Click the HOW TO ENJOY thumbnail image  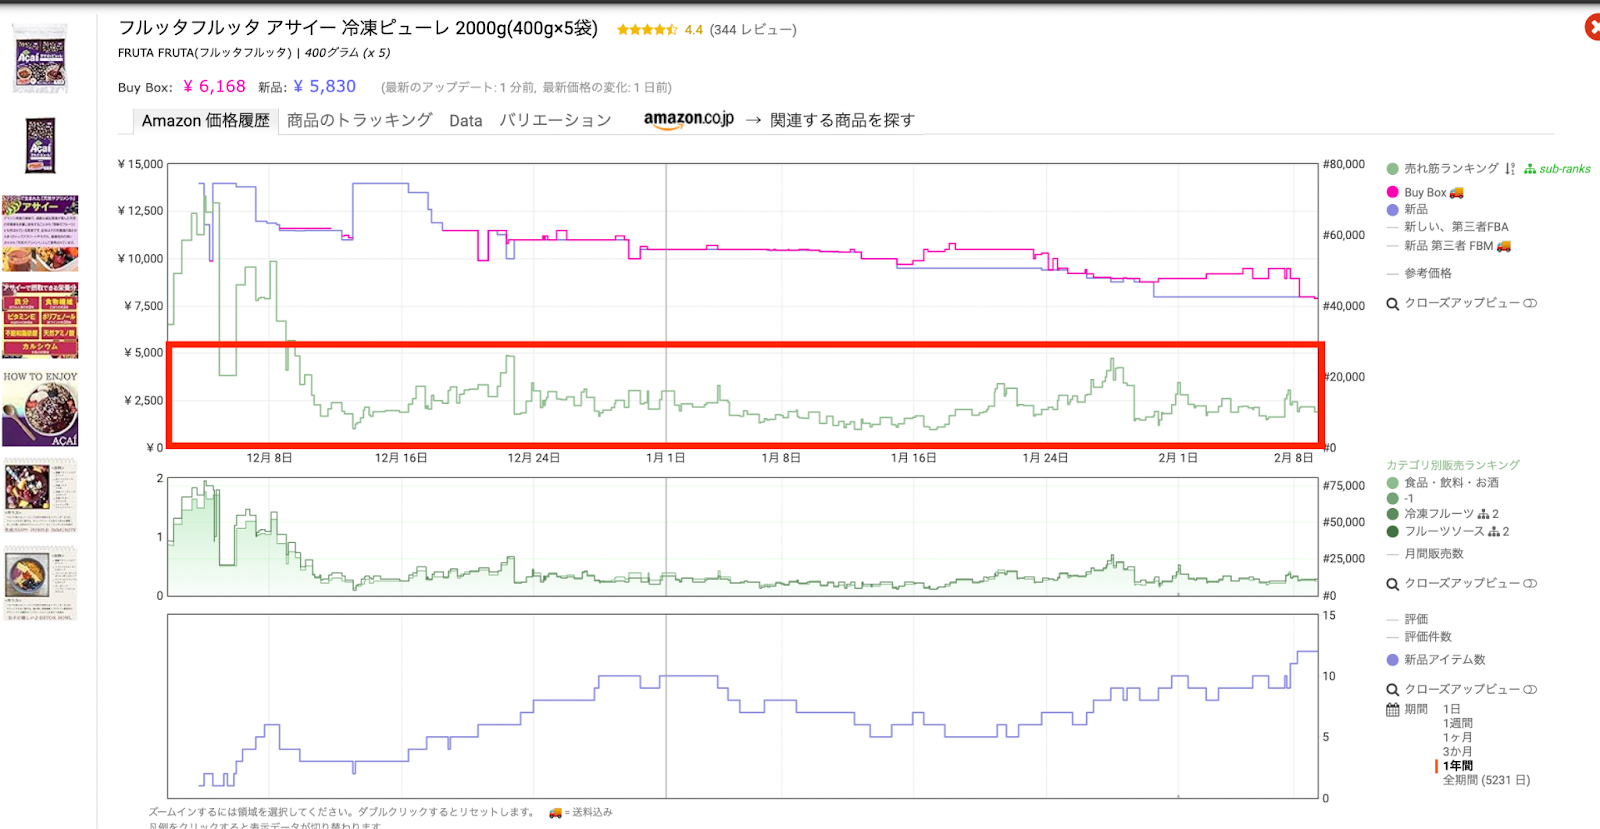(40, 409)
